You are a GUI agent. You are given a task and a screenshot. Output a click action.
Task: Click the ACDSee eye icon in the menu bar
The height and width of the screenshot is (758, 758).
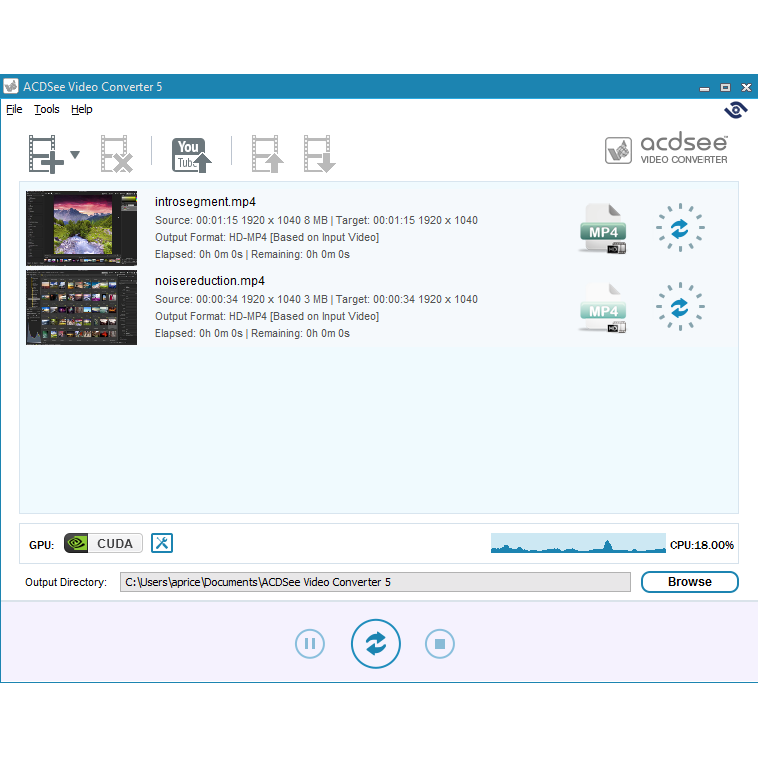coord(736,110)
